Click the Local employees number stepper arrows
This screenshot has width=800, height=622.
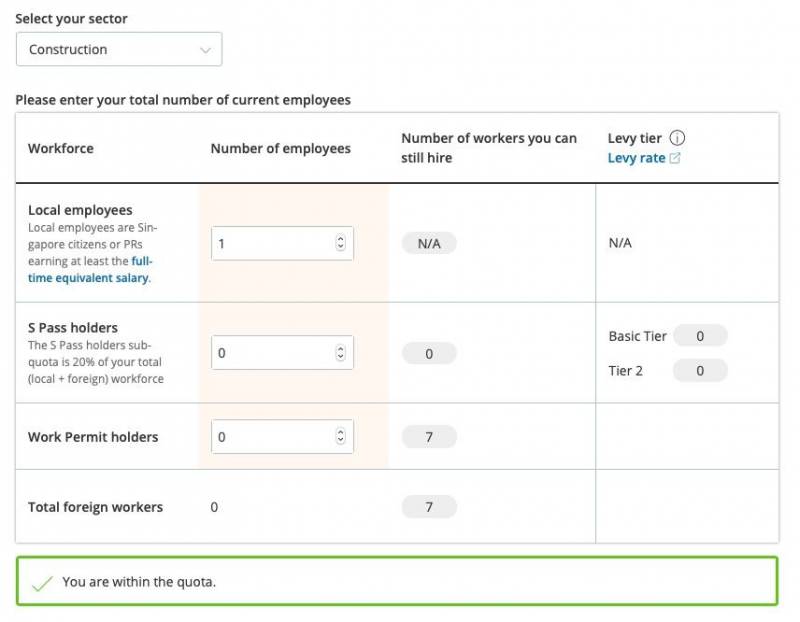click(x=340, y=243)
